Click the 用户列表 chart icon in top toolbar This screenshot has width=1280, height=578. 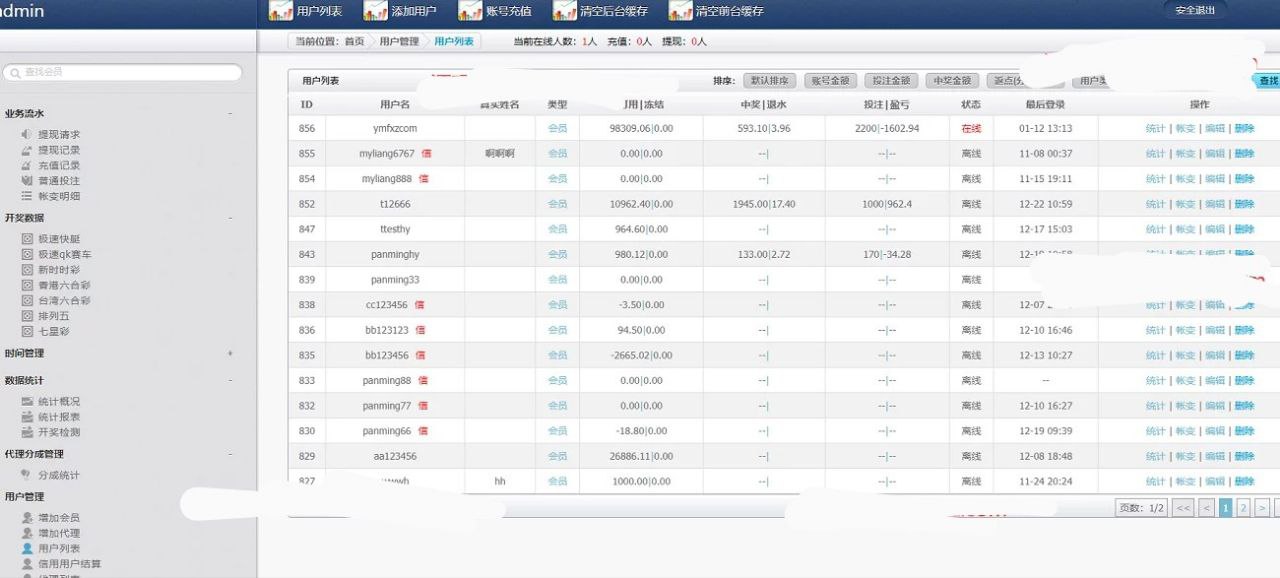click(x=281, y=11)
